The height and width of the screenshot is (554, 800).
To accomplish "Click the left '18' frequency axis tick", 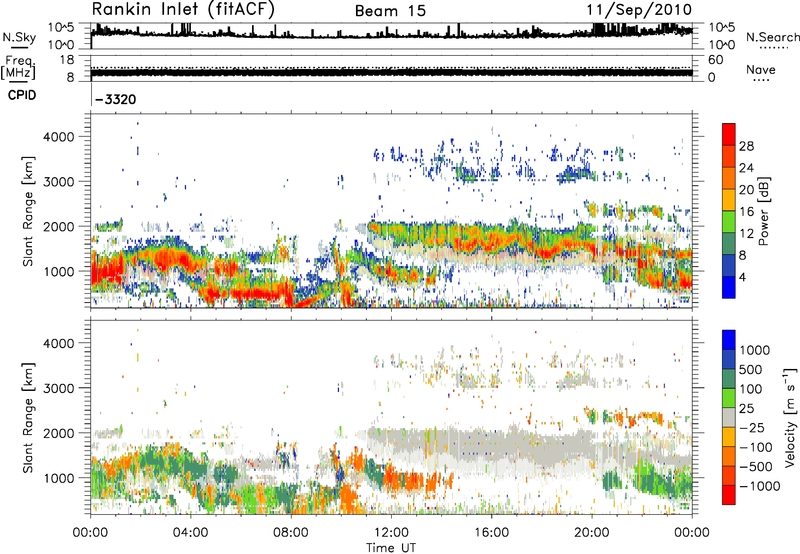I will click(67, 60).
